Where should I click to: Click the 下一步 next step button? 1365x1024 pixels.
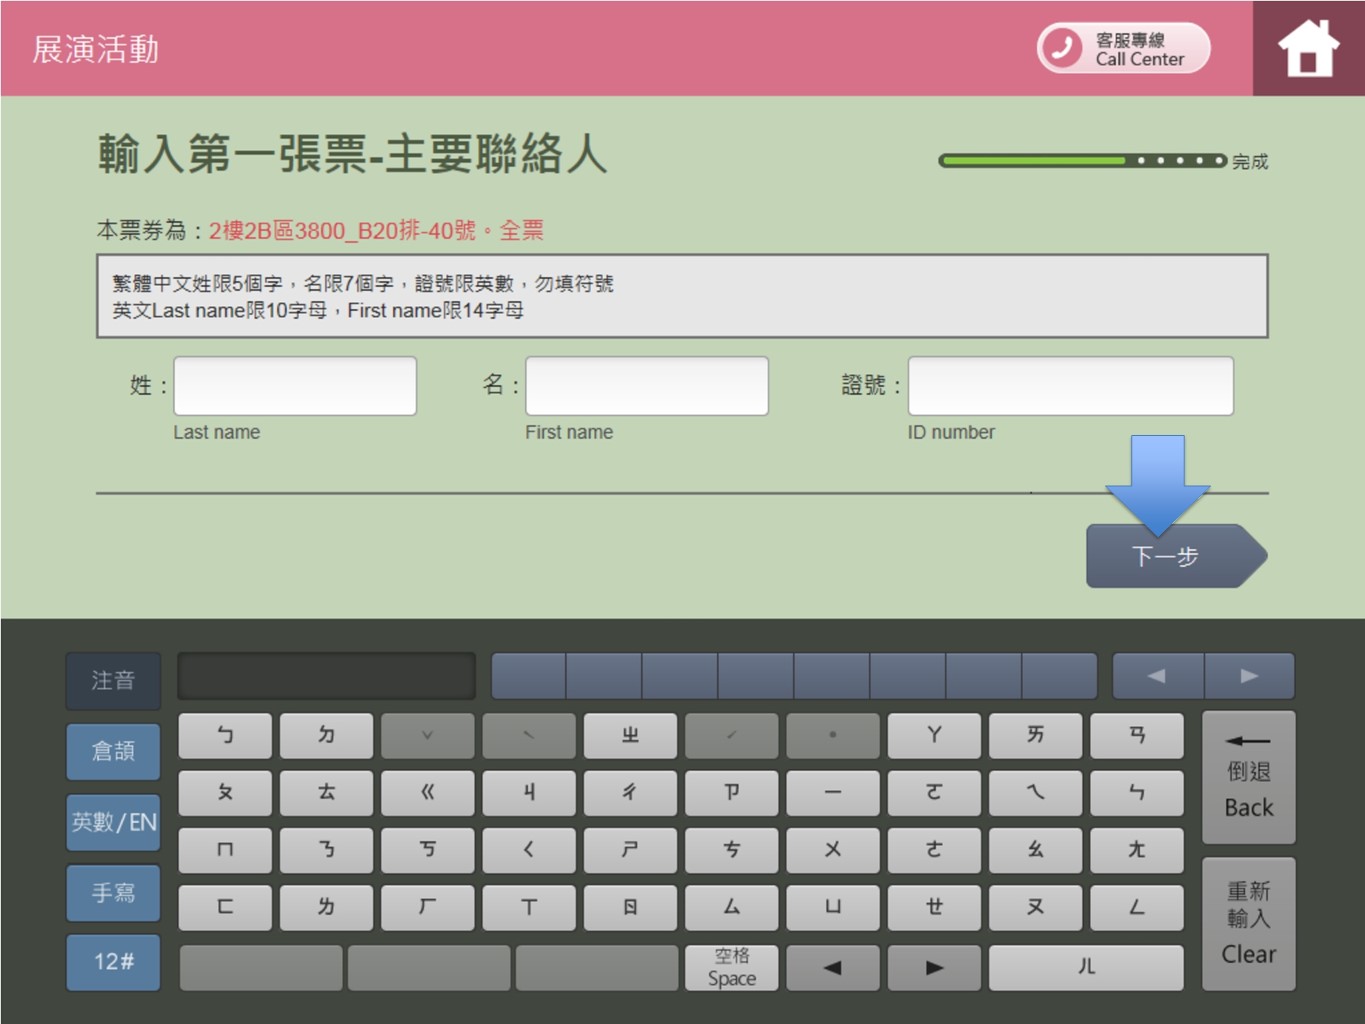point(1166,556)
